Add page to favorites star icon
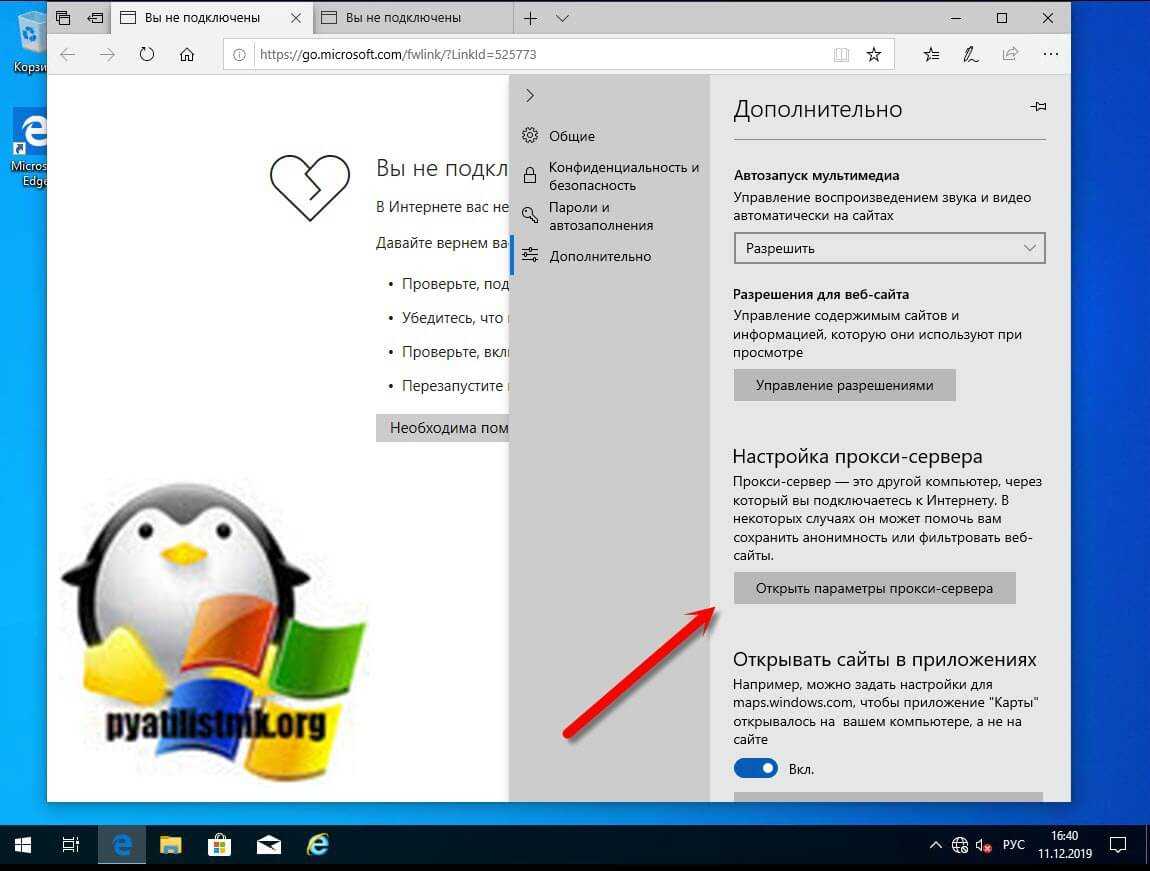1150x871 pixels. coord(873,55)
